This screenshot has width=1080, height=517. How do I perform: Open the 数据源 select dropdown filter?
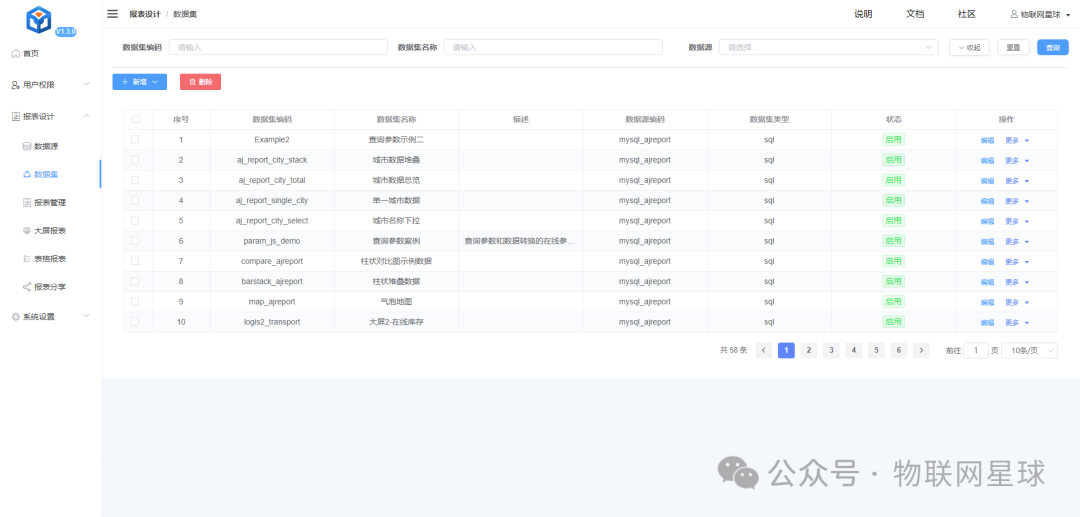point(828,47)
